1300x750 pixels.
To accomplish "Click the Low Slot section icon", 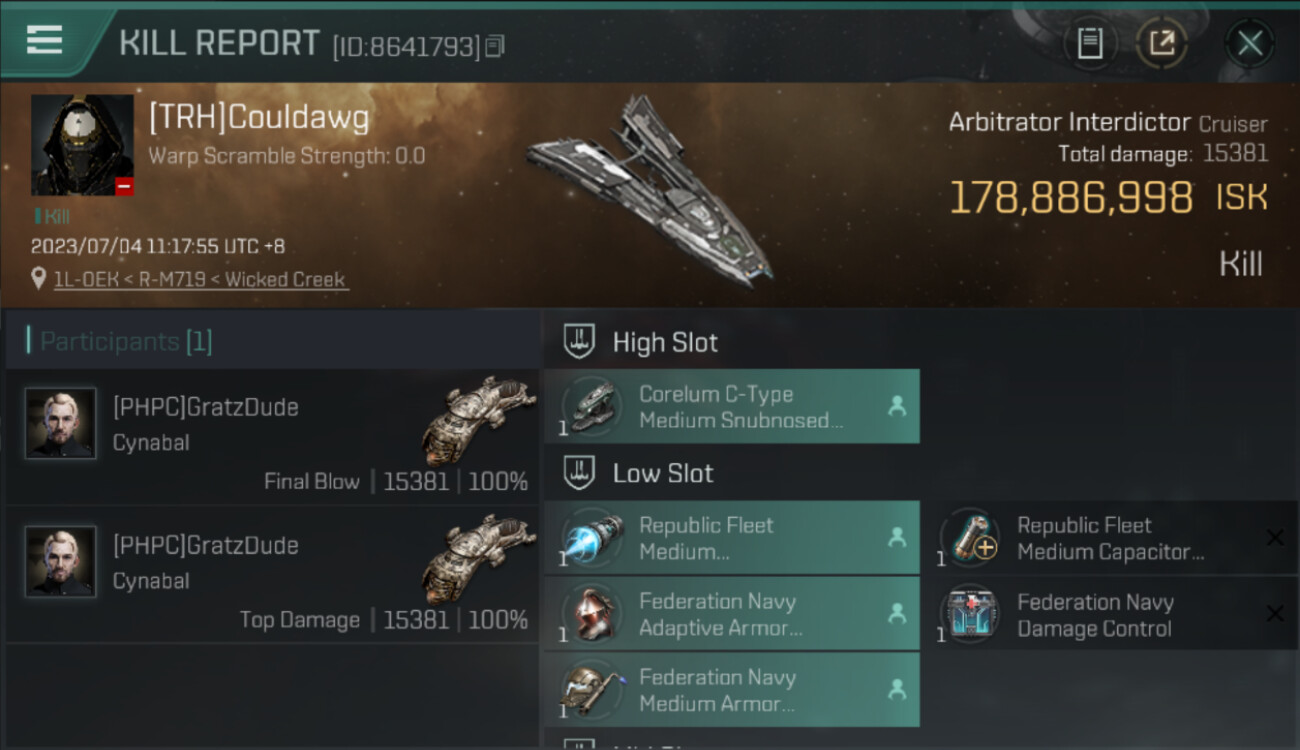I will pyautogui.click(x=580, y=473).
